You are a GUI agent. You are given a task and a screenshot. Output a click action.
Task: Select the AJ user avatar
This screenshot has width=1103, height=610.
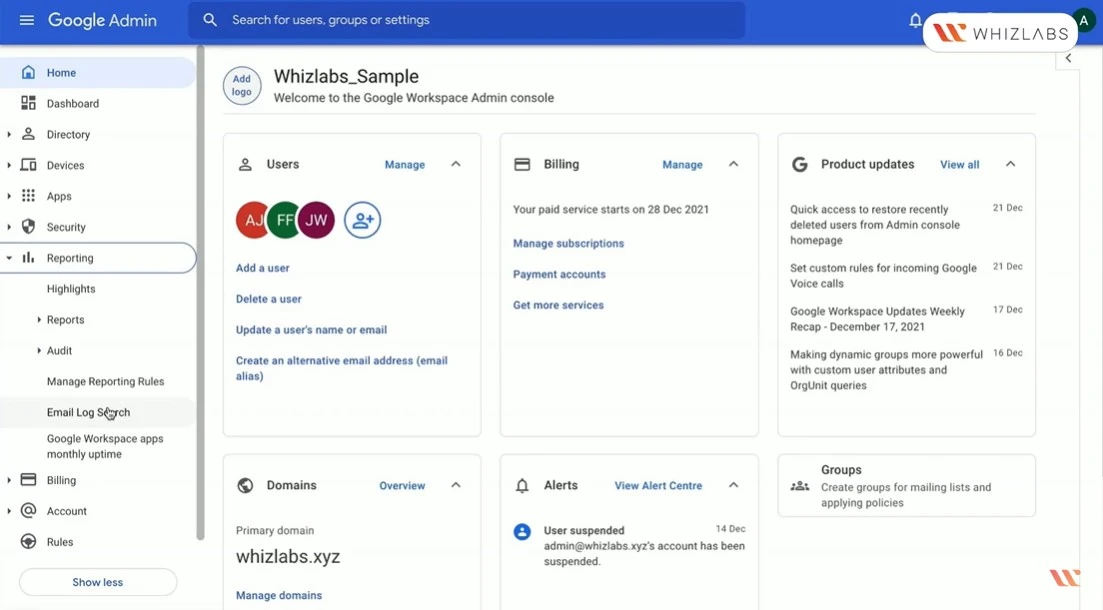click(x=250, y=220)
